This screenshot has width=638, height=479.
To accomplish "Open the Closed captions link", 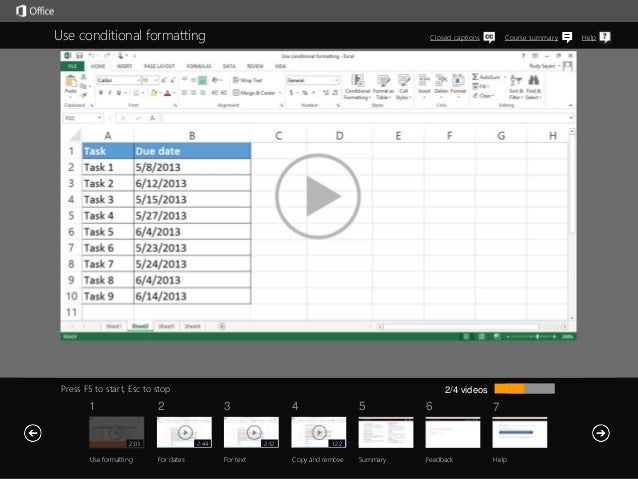I will coord(454,38).
